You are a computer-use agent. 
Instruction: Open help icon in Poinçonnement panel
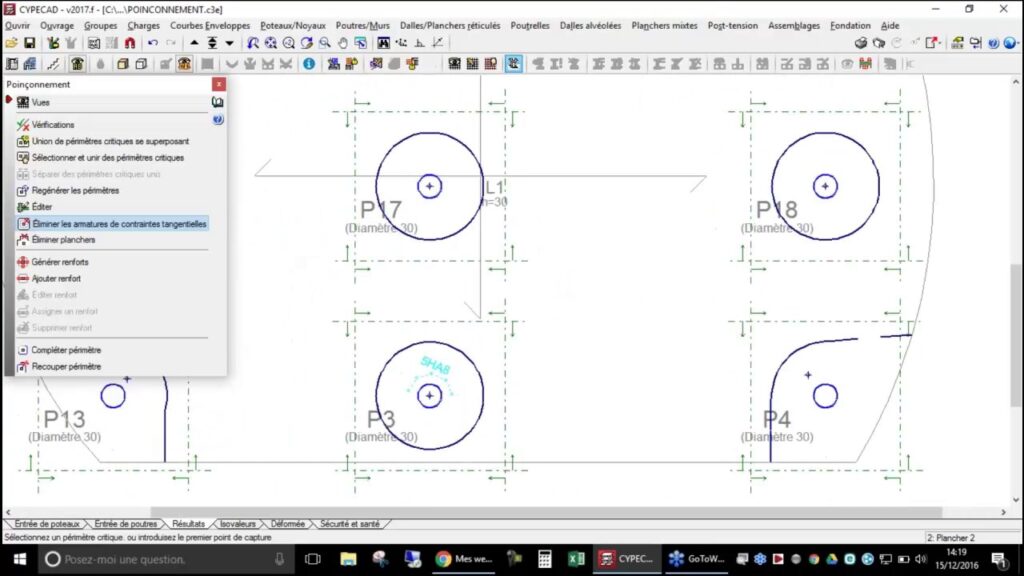[x=218, y=119]
